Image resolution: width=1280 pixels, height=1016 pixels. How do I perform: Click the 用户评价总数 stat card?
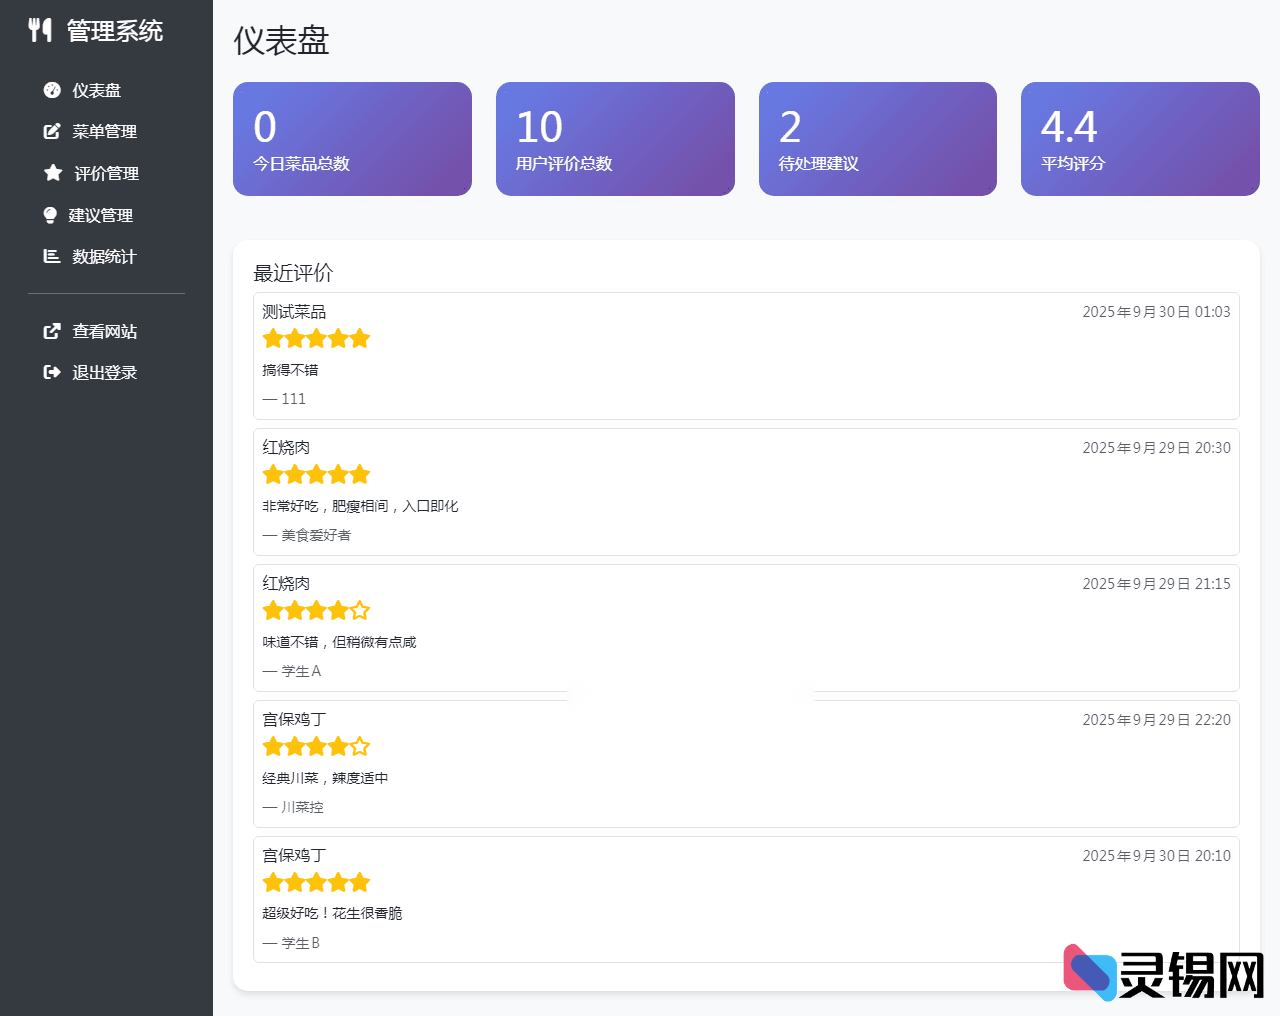tap(615, 139)
